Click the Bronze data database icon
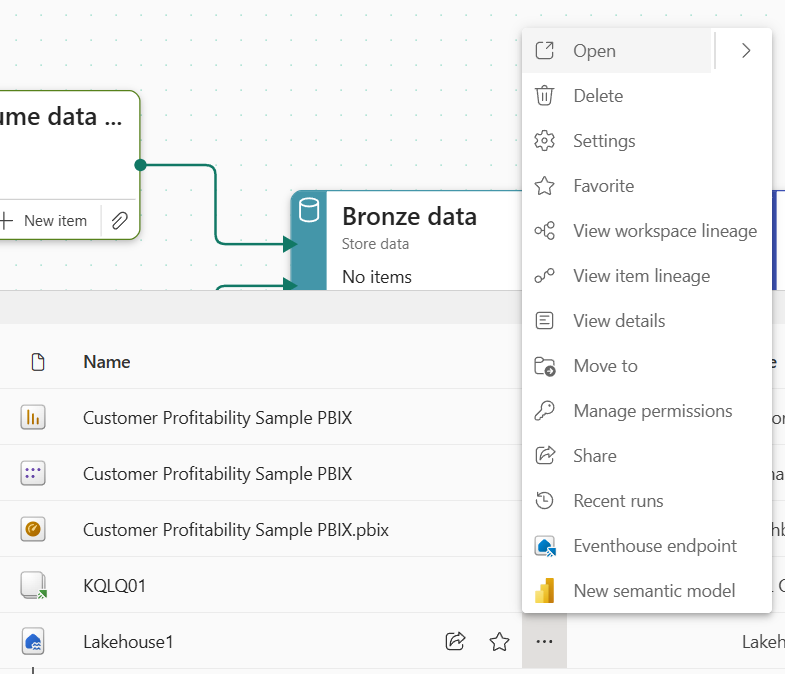The image size is (785, 674). 310,211
